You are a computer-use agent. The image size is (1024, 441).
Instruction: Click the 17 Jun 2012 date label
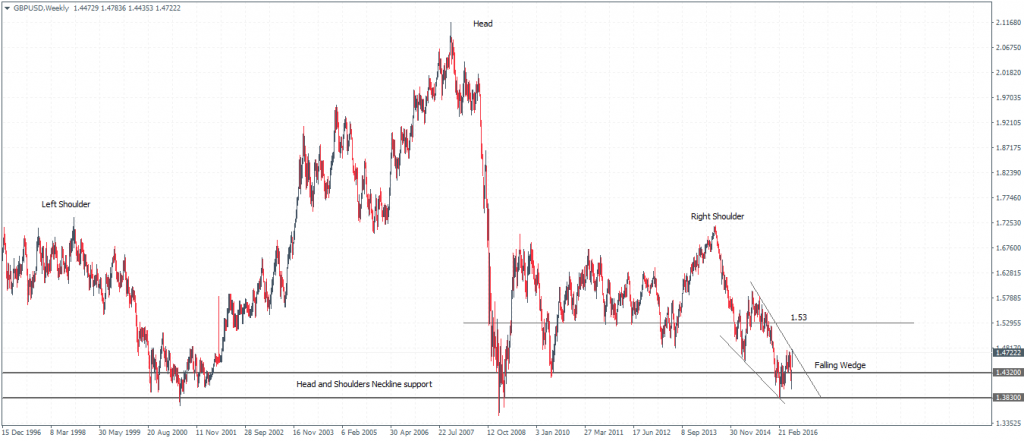[x=651, y=433]
